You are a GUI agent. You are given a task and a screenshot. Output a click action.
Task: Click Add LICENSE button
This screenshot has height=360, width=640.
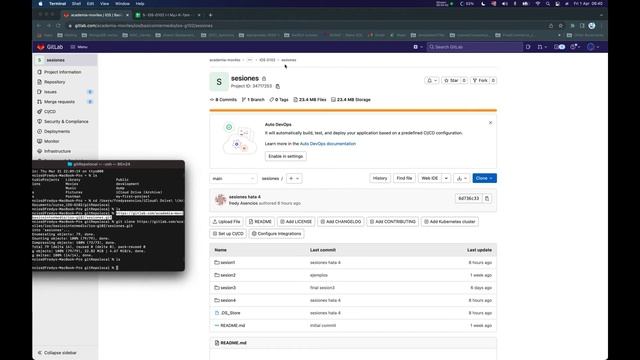click(296, 222)
